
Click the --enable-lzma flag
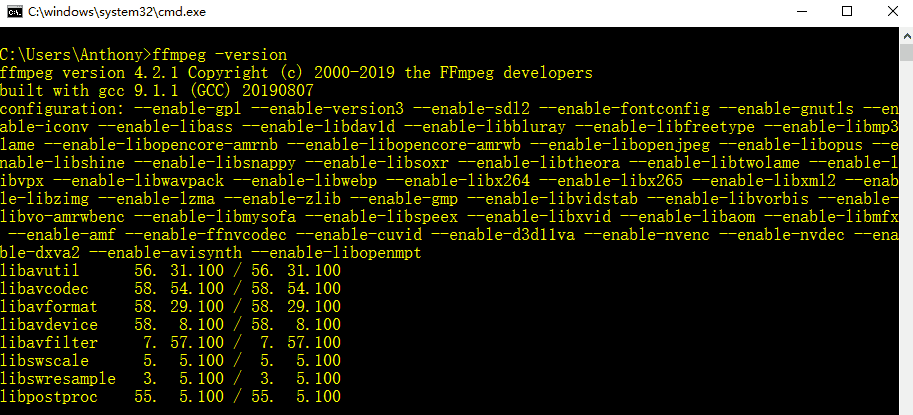click(157, 199)
